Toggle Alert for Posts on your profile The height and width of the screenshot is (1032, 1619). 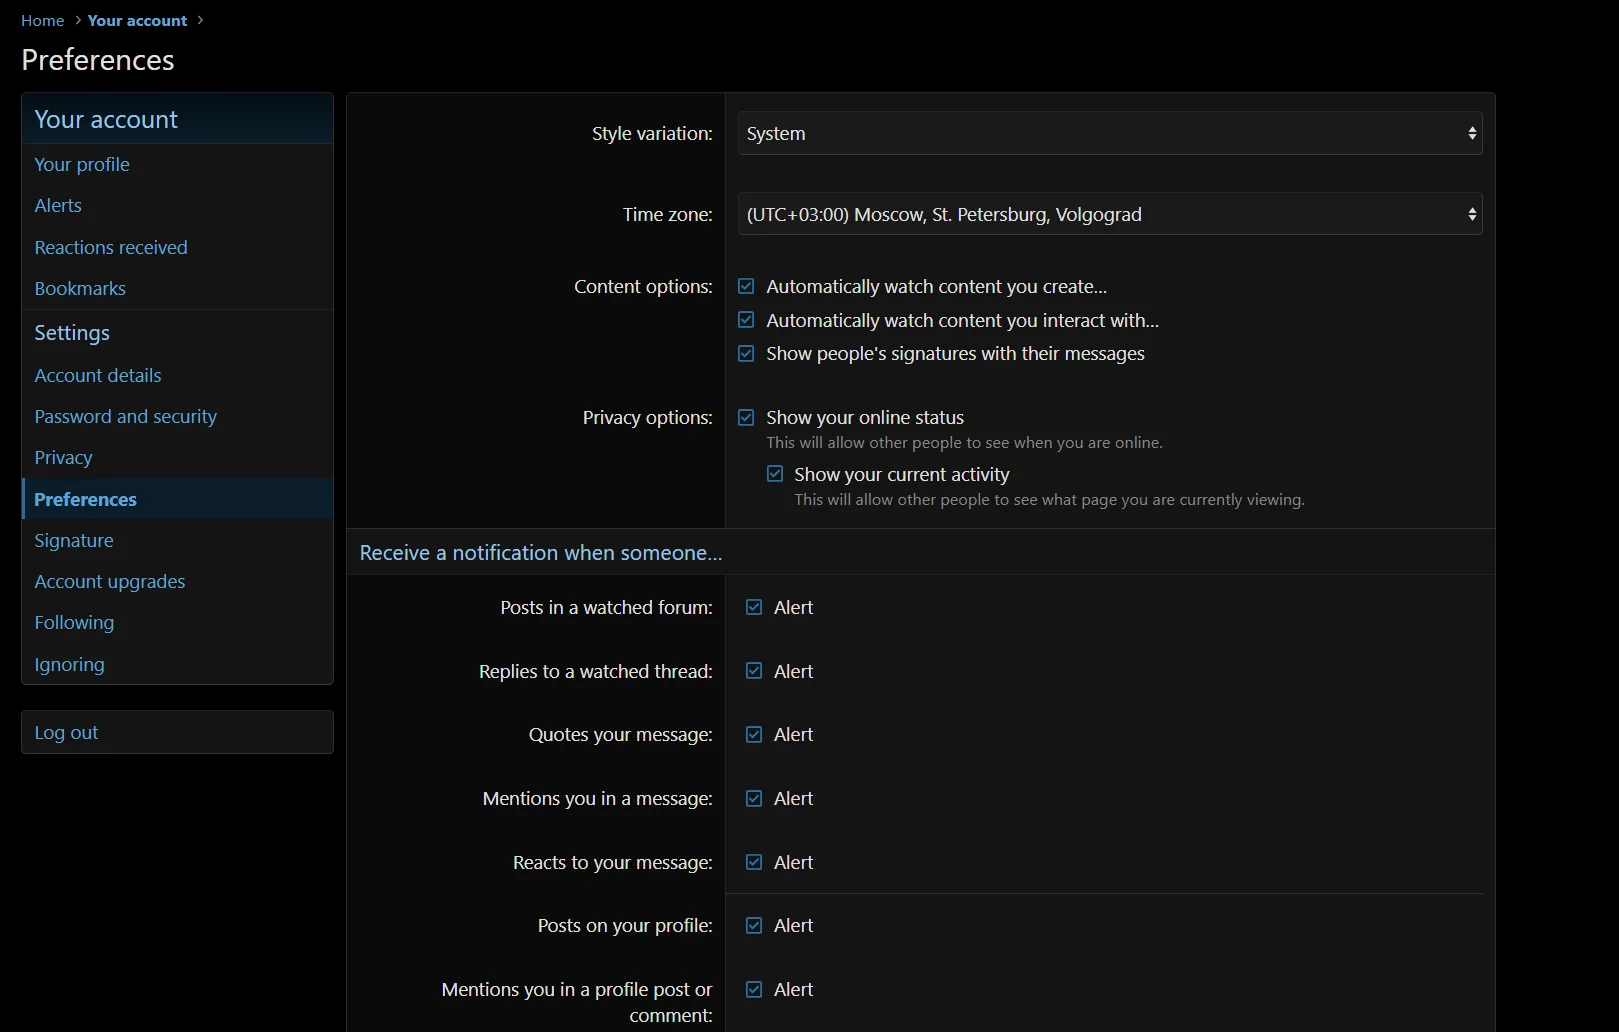pos(754,926)
